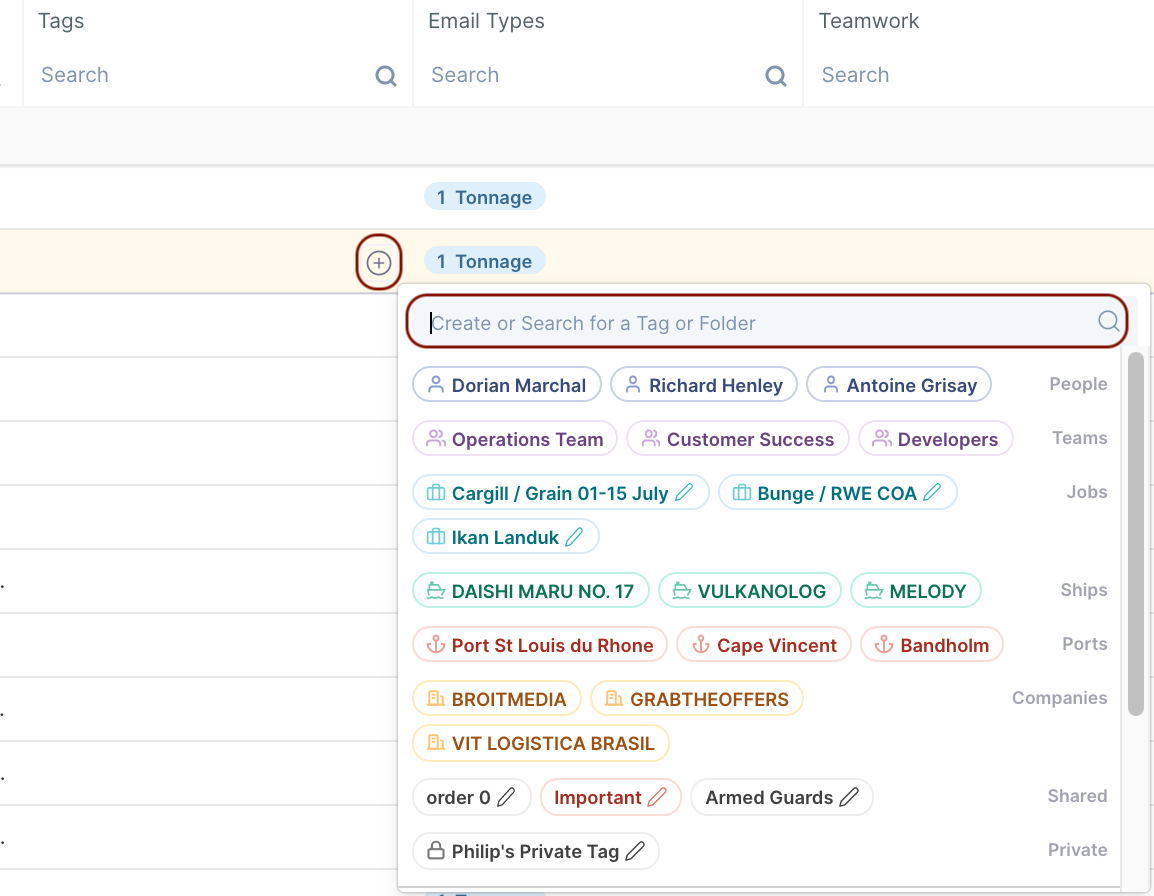1154x896 pixels.
Task: Select the Dorian Marchal person tag
Action: [507, 385]
